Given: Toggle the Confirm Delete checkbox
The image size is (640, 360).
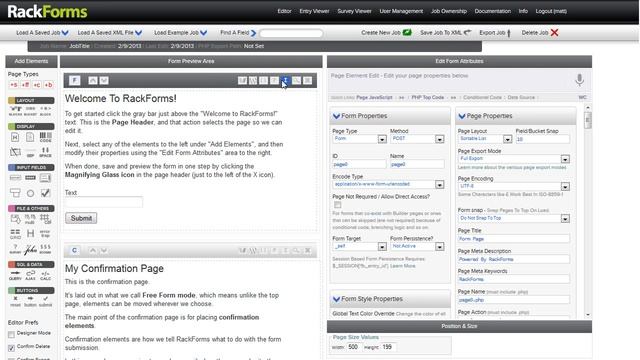Looking at the screenshot, I should click(x=11, y=348).
